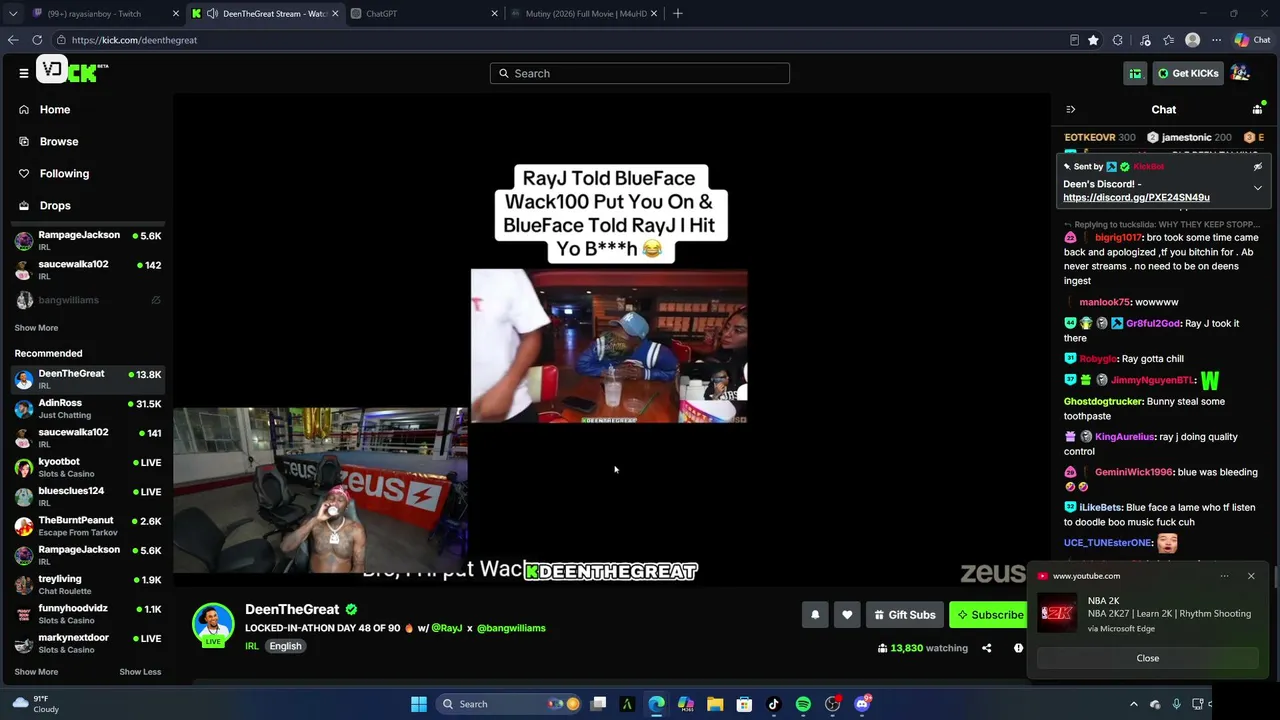The height and width of the screenshot is (720, 1280).
Task: Open funnyhoodvidz recommended channel
Action: (87, 614)
